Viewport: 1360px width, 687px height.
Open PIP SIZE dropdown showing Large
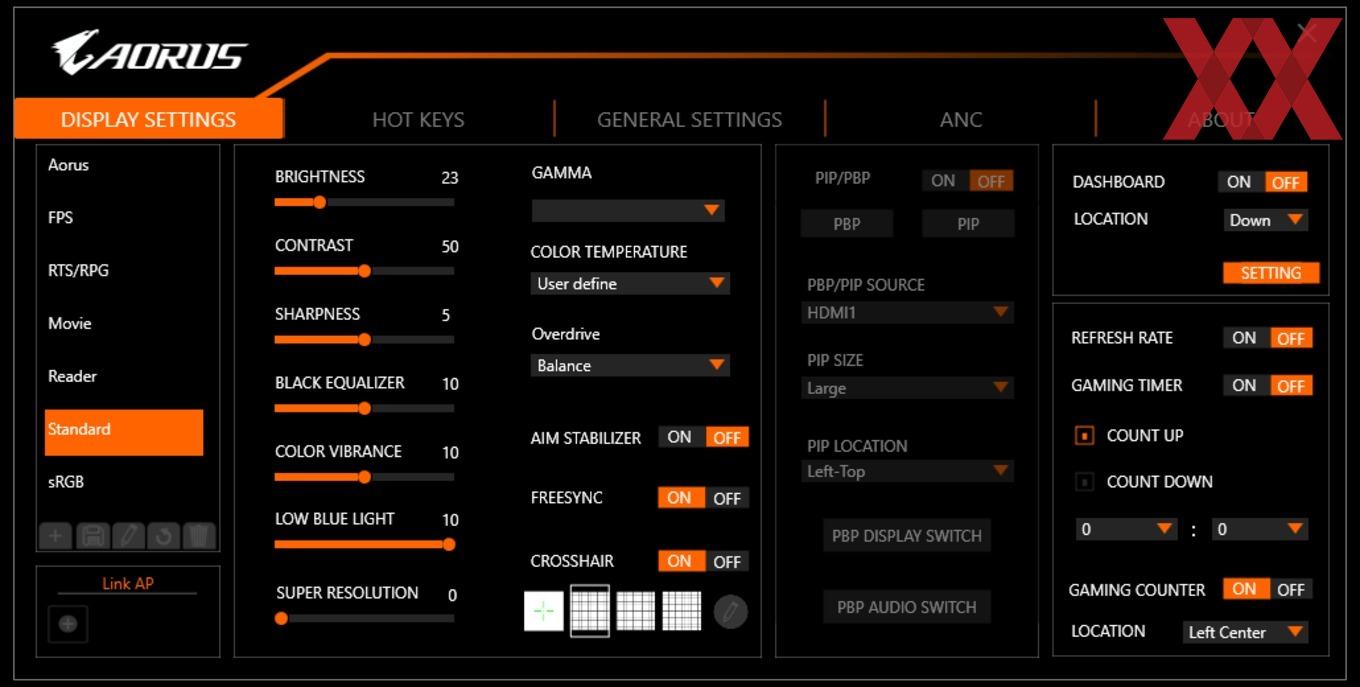(908, 388)
